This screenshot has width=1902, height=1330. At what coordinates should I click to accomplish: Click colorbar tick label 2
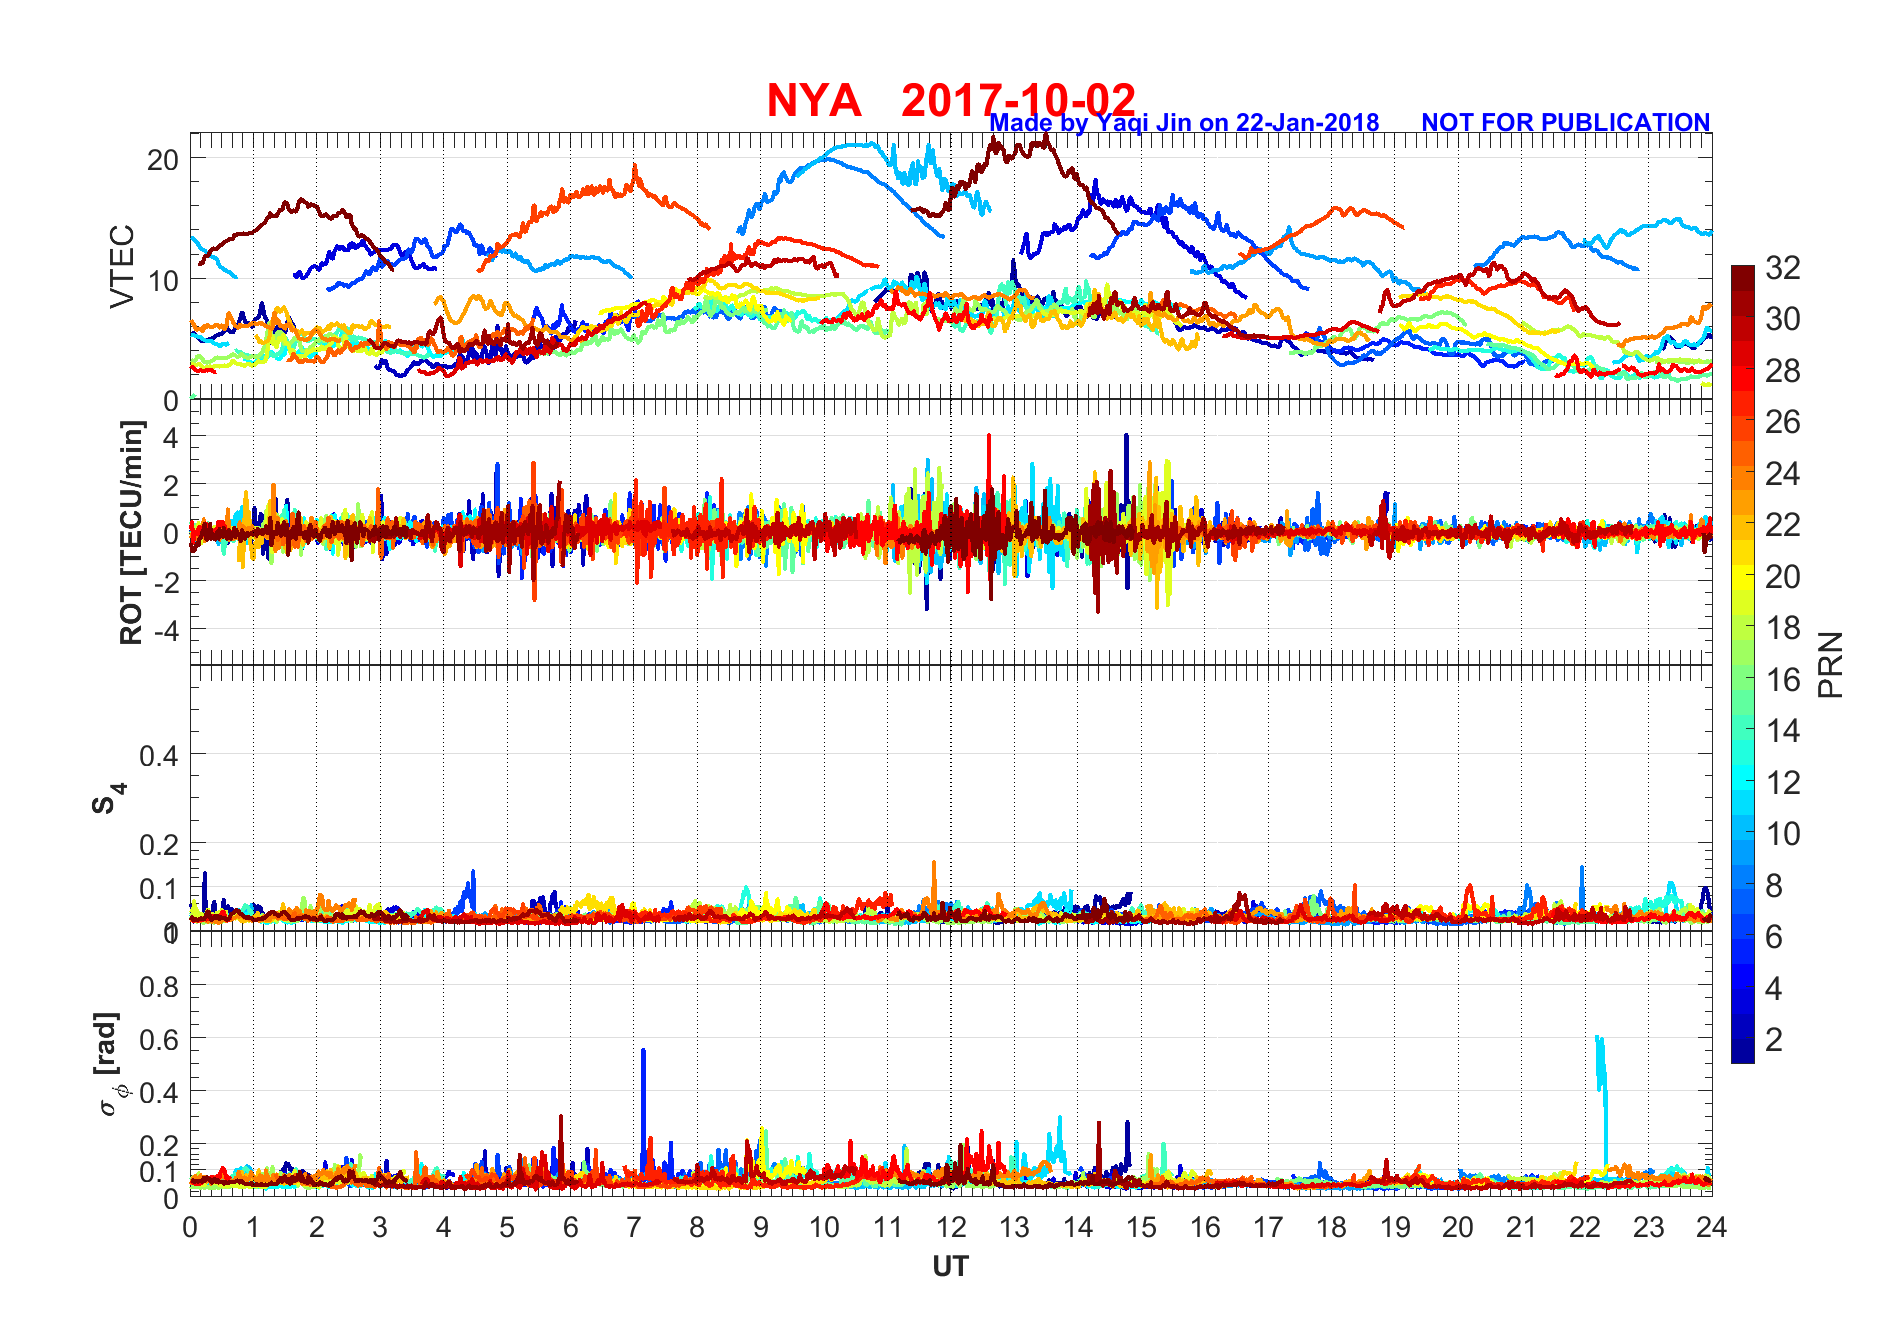[x=1774, y=1039]
